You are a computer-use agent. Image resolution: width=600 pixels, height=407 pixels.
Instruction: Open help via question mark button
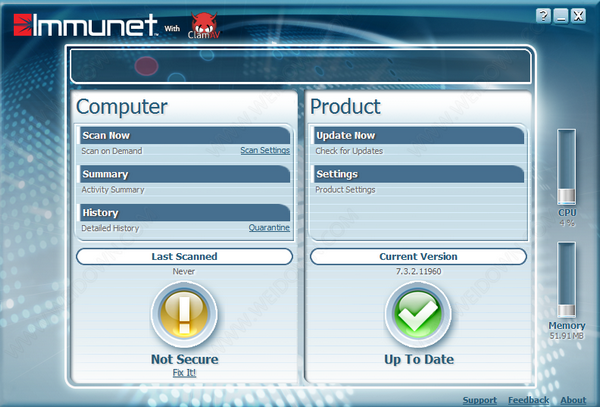tap(543, 16)
